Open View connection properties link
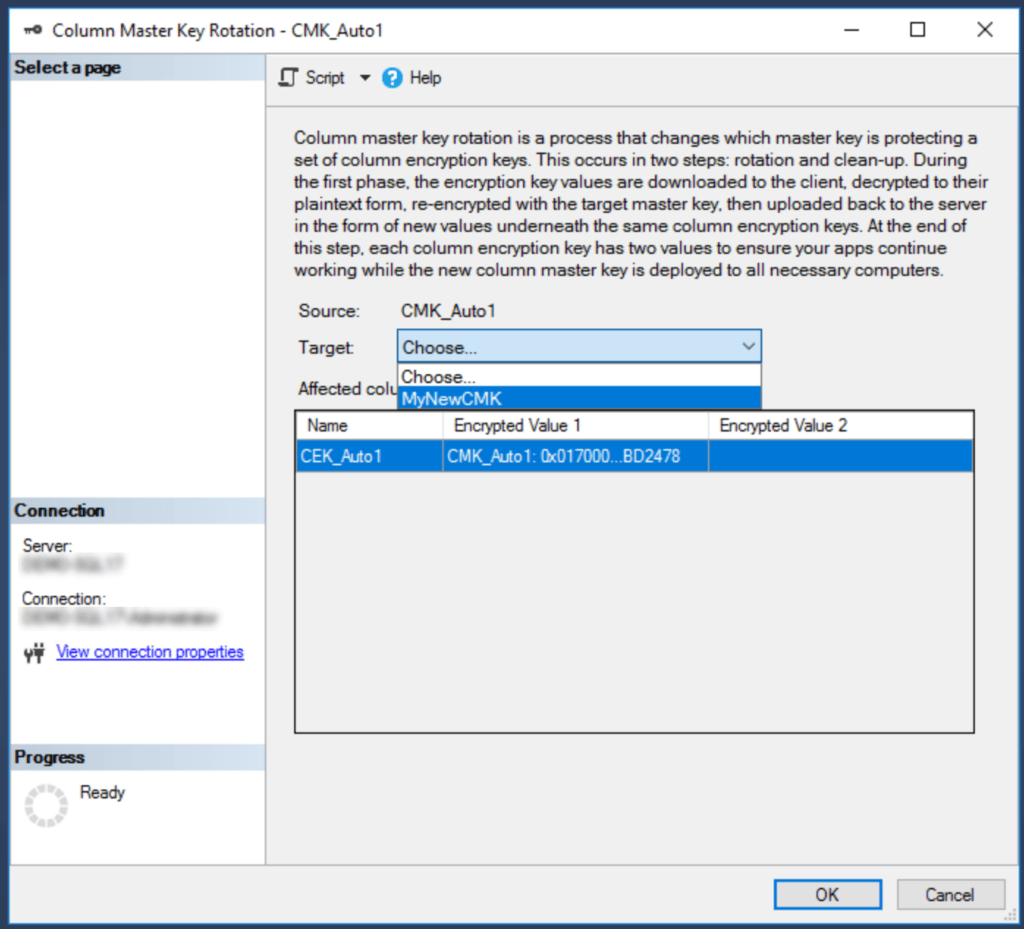Screen dimensions: 1024x929 click(150, 652)
